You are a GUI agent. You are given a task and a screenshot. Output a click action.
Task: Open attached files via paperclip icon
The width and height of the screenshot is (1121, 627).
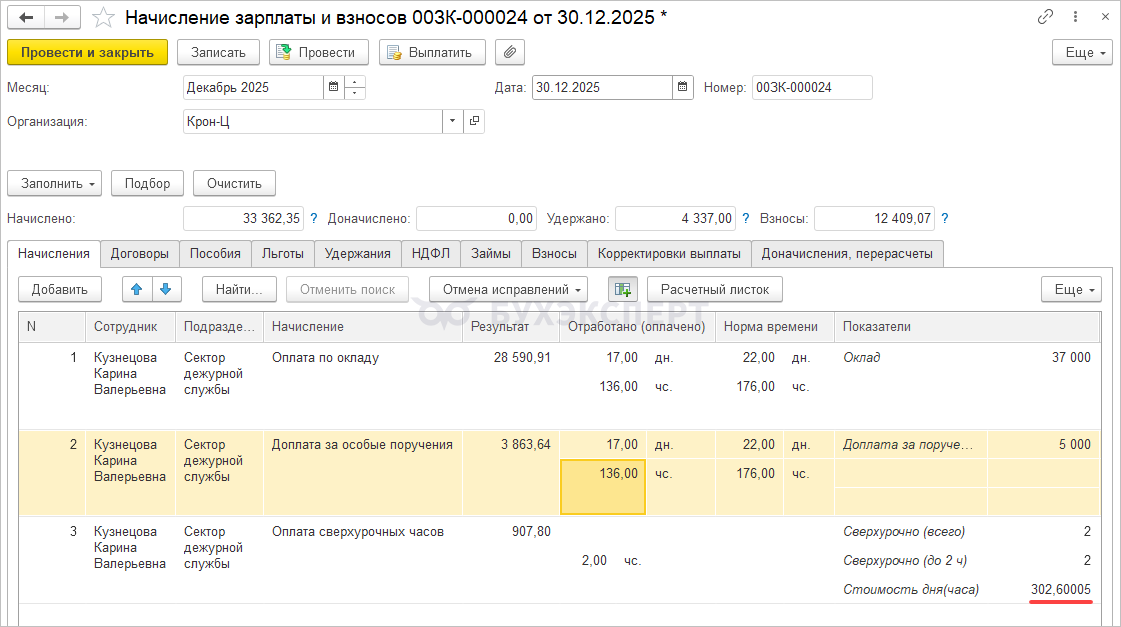click(509, 52)
